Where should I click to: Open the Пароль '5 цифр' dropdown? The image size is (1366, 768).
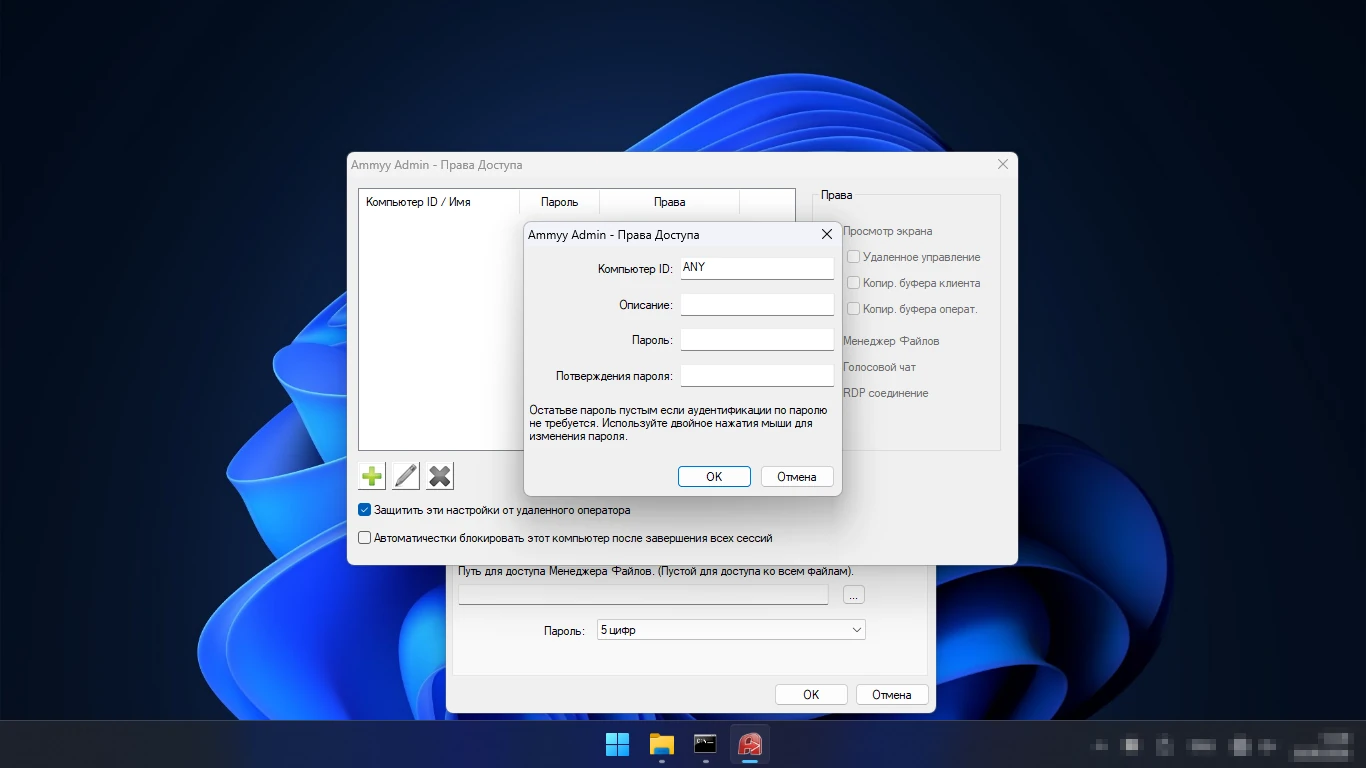coord(731,630)
